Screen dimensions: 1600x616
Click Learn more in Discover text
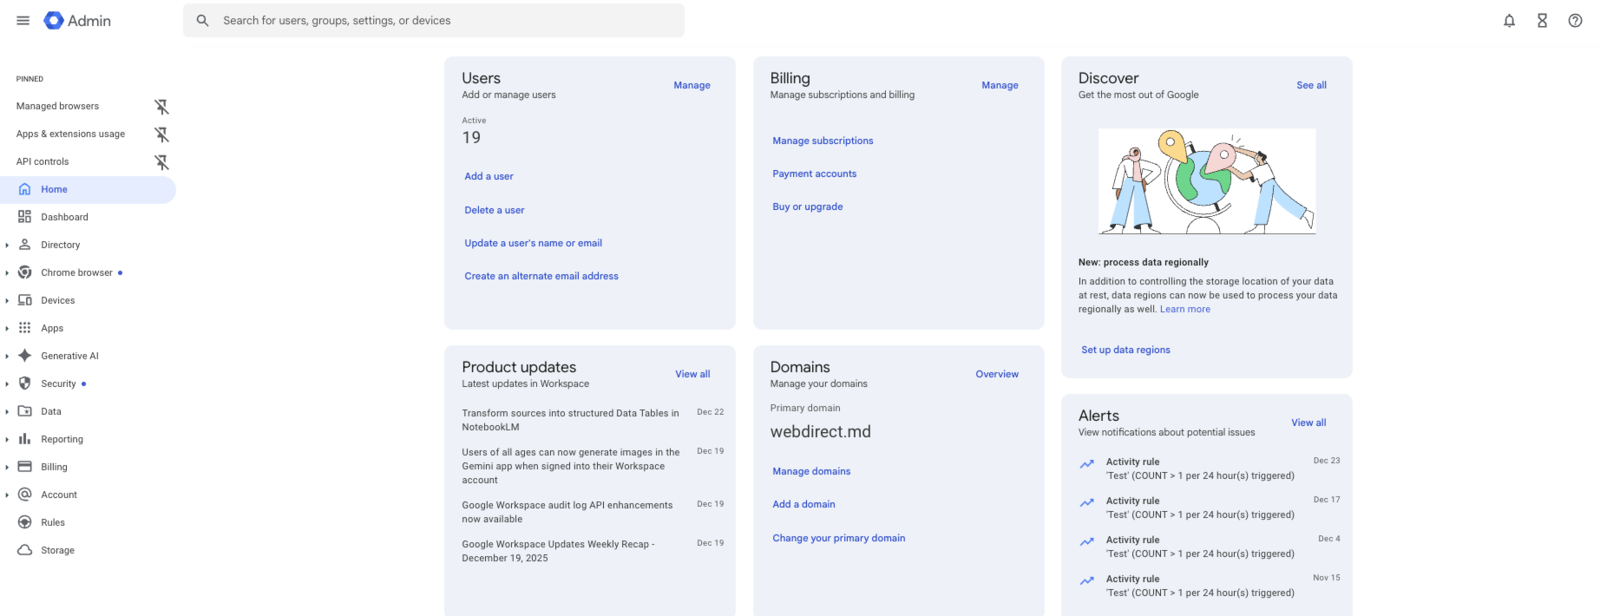pyautogui.click(x=1185, y=309)
